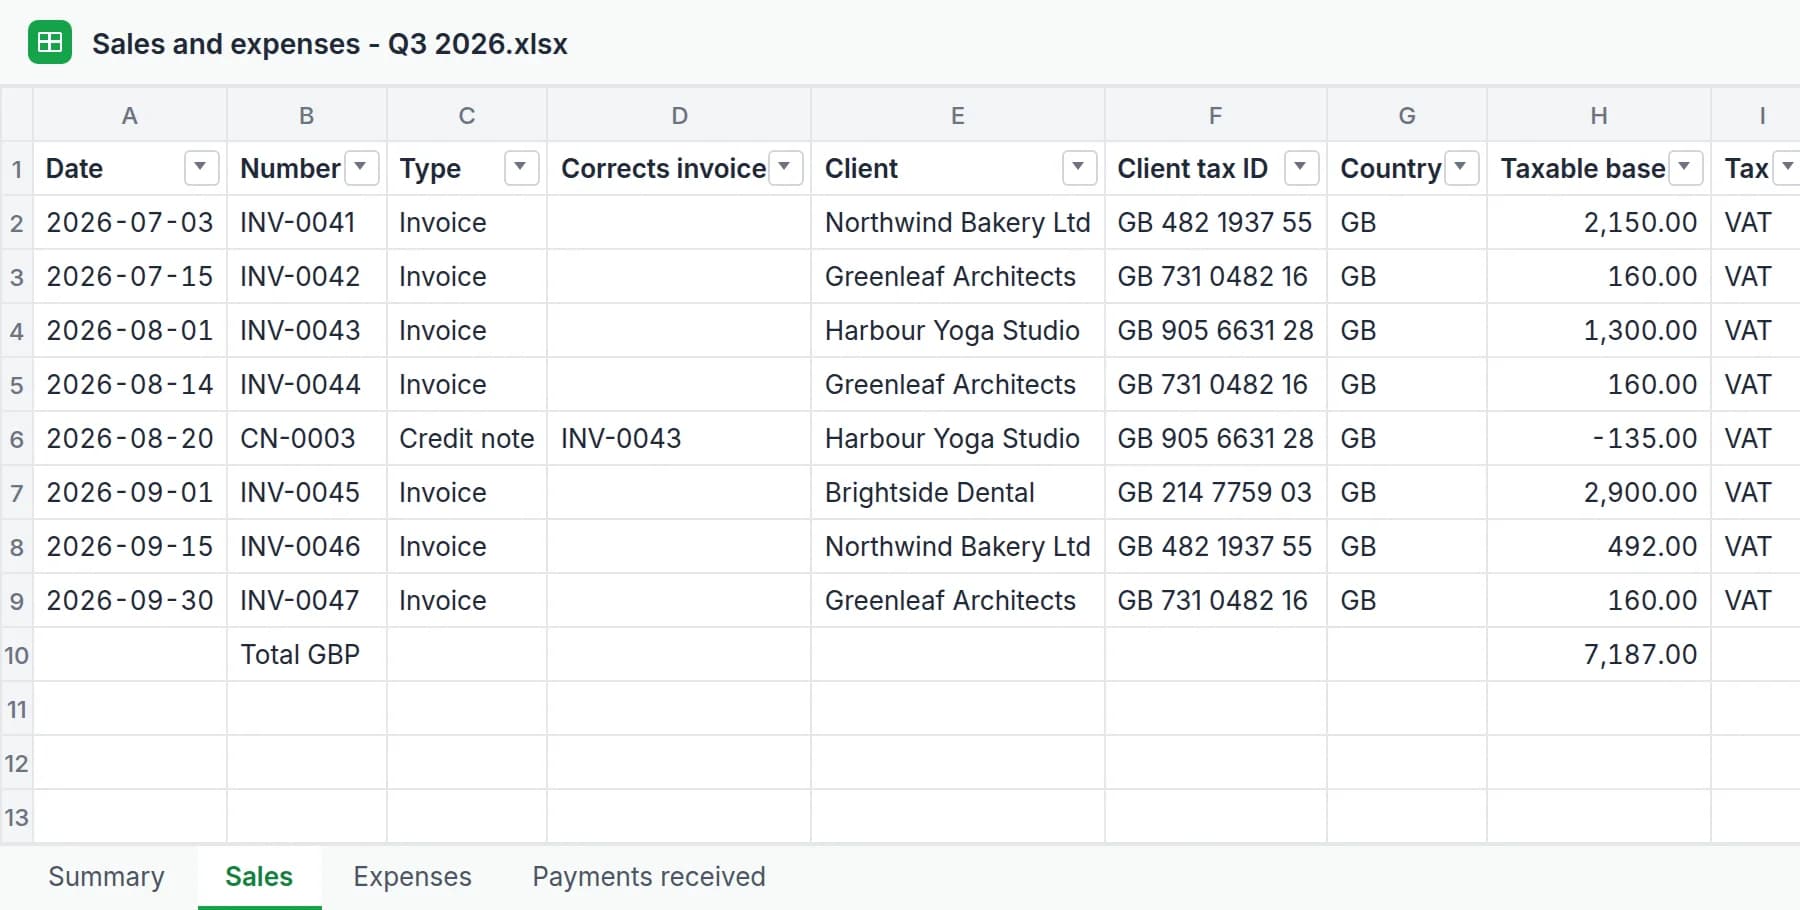Select column A header

tap(130, 115)
